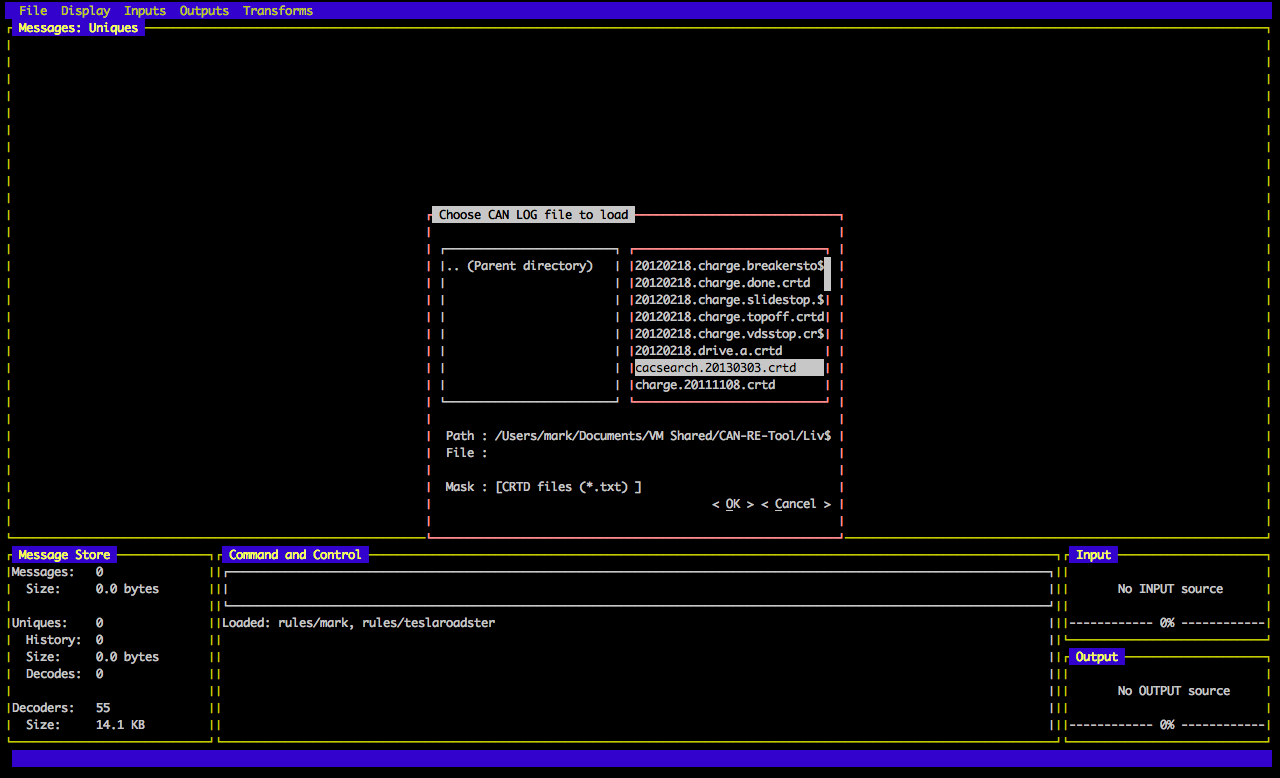1280x778 pixels.
Task: Open the Outputs menu
Action: point(204,11)
